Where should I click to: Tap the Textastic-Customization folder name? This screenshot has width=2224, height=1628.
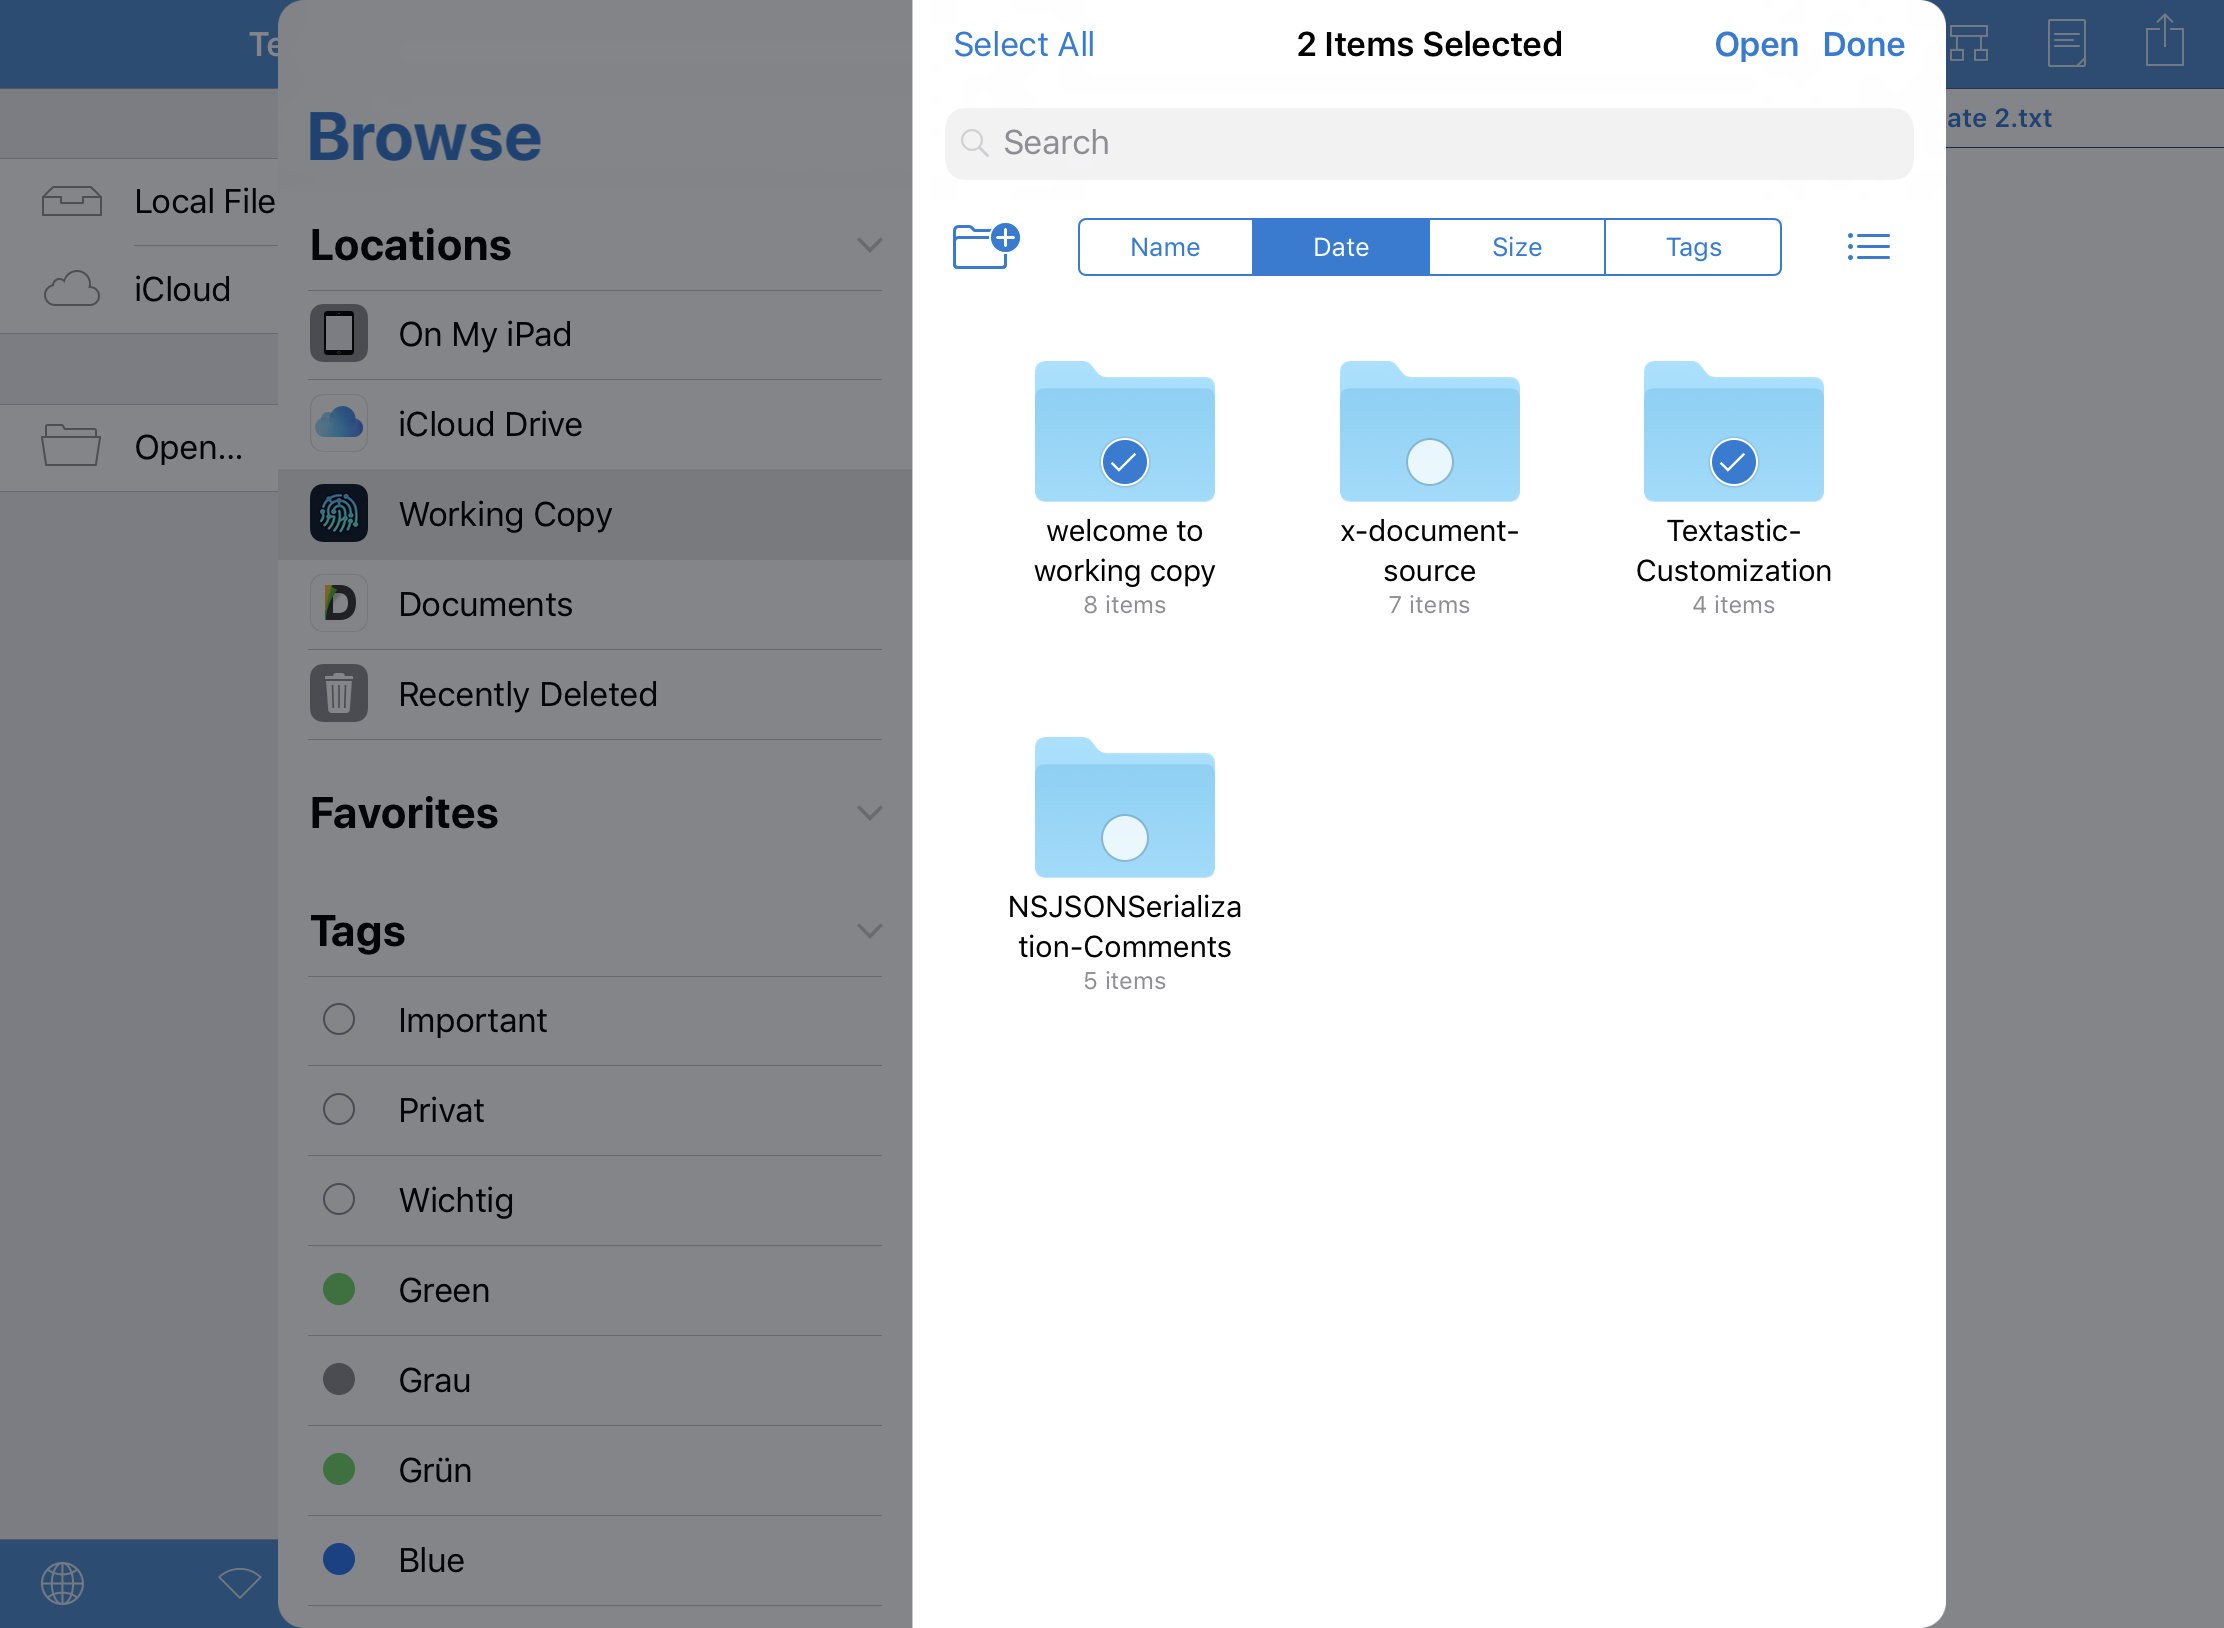[1734, 550]
